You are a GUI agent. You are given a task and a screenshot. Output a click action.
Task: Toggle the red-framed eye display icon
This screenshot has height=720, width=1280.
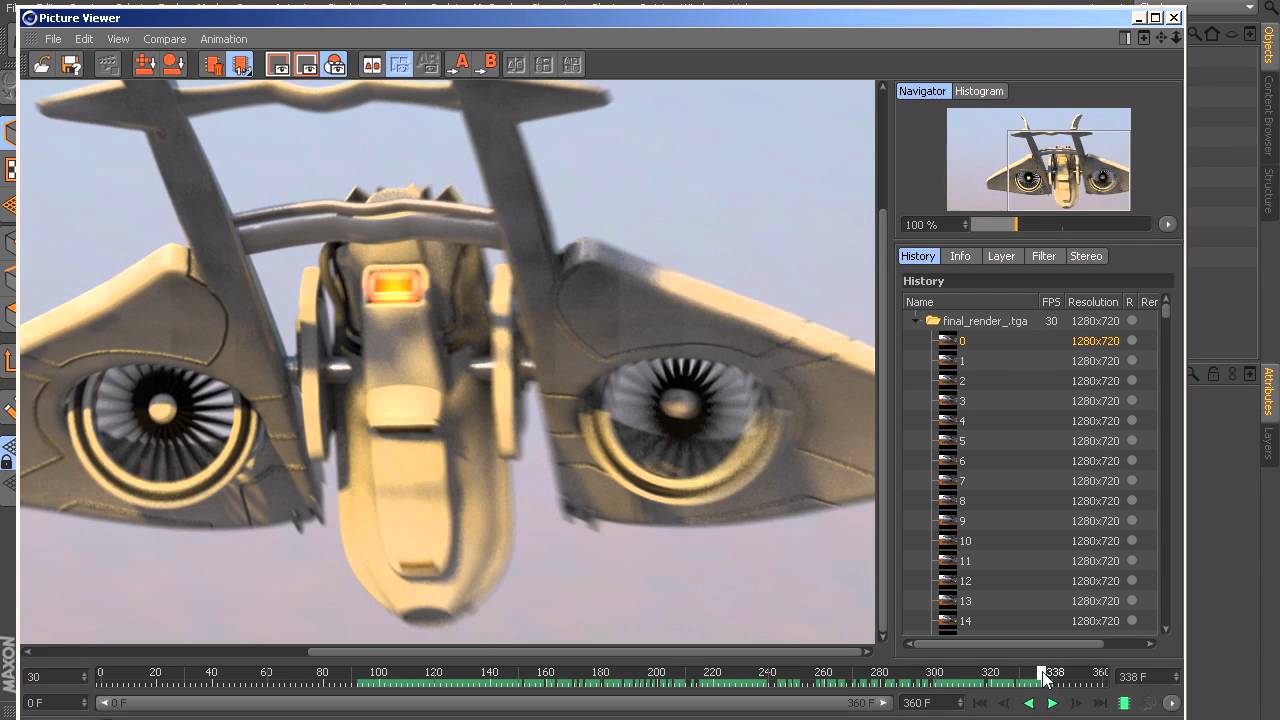click(306, 65)
